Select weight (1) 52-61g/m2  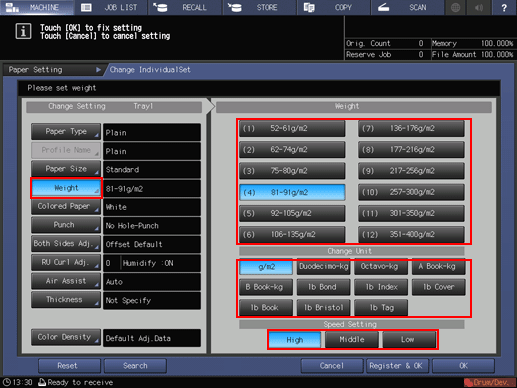[292, 129]
